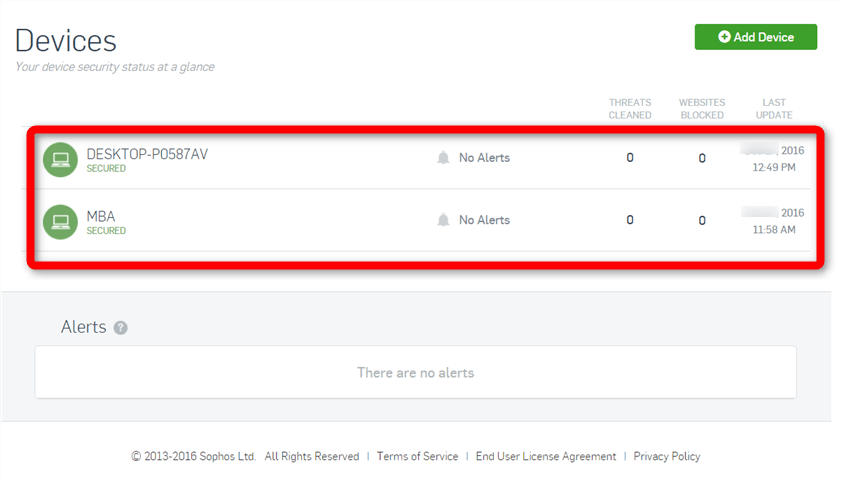Click the Alerts help question mark icon
Image resolution: width=841 pixels, height=481 pixels.
(121, 328)
